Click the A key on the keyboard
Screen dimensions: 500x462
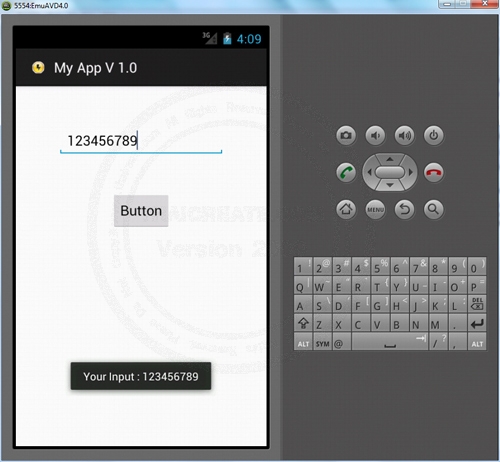(x=303, y=304)
